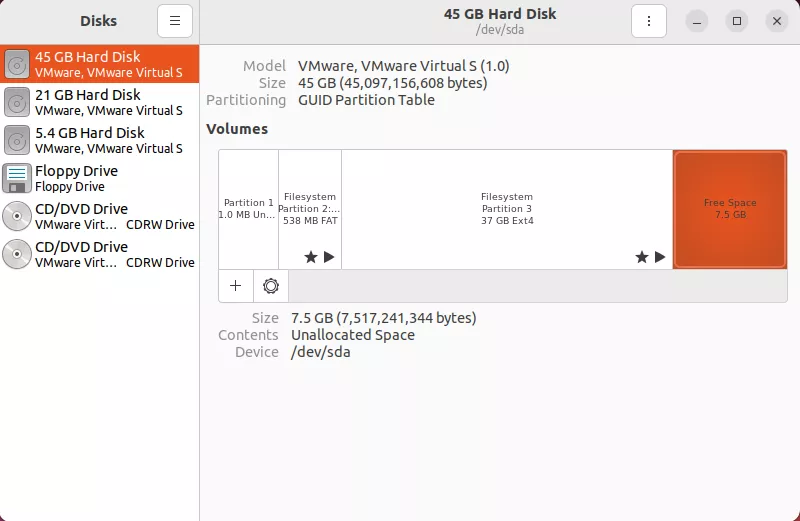Click the VMware Virtual S (1.0) model value
The width and height of the screenshot is (800, 521).
click(404, 66)
